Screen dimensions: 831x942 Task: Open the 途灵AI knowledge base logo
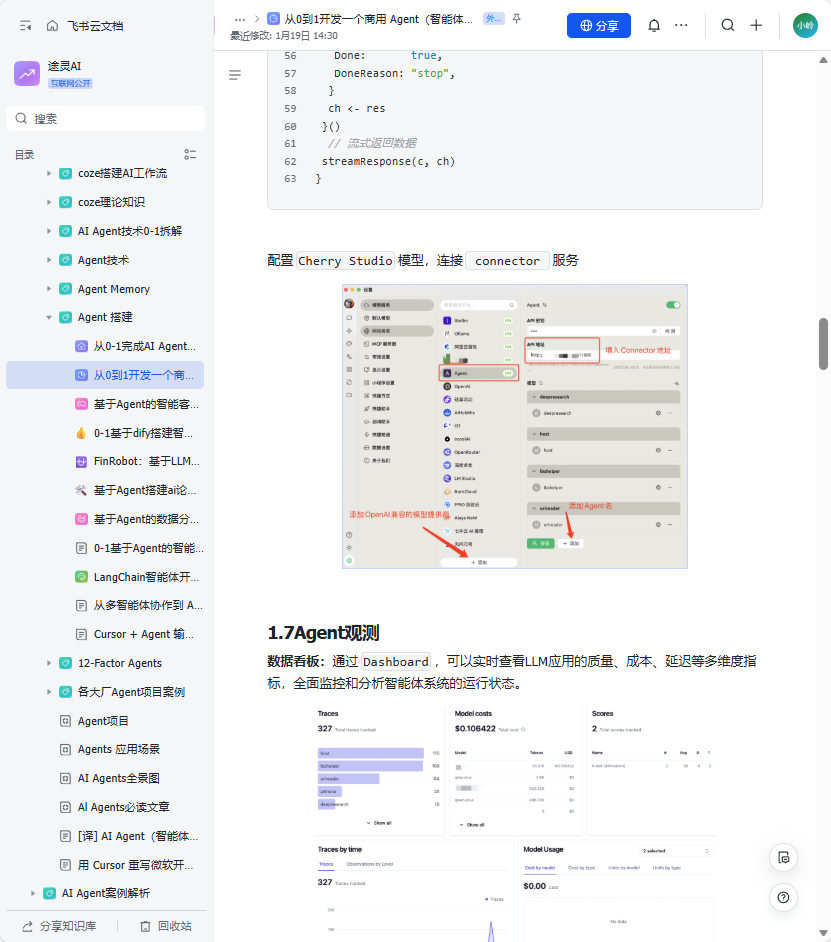coord(26,73)
